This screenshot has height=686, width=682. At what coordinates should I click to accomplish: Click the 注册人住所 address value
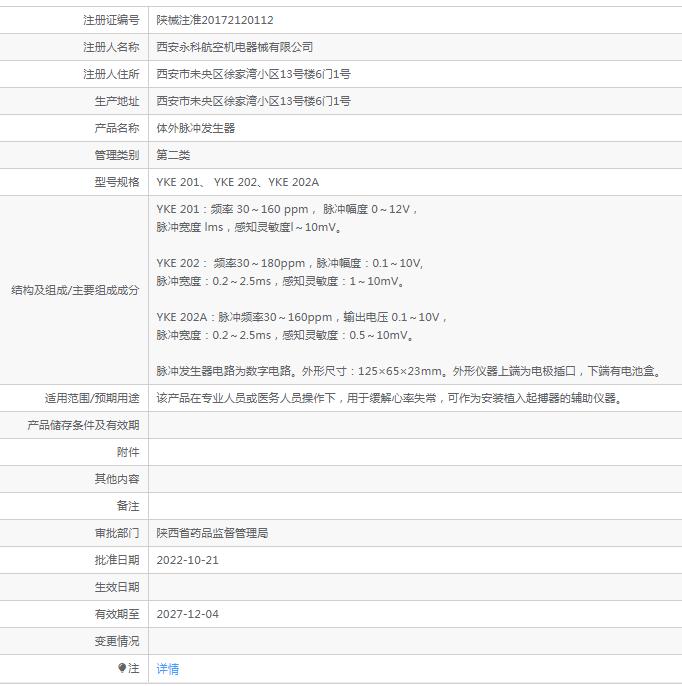pos(253,74)
